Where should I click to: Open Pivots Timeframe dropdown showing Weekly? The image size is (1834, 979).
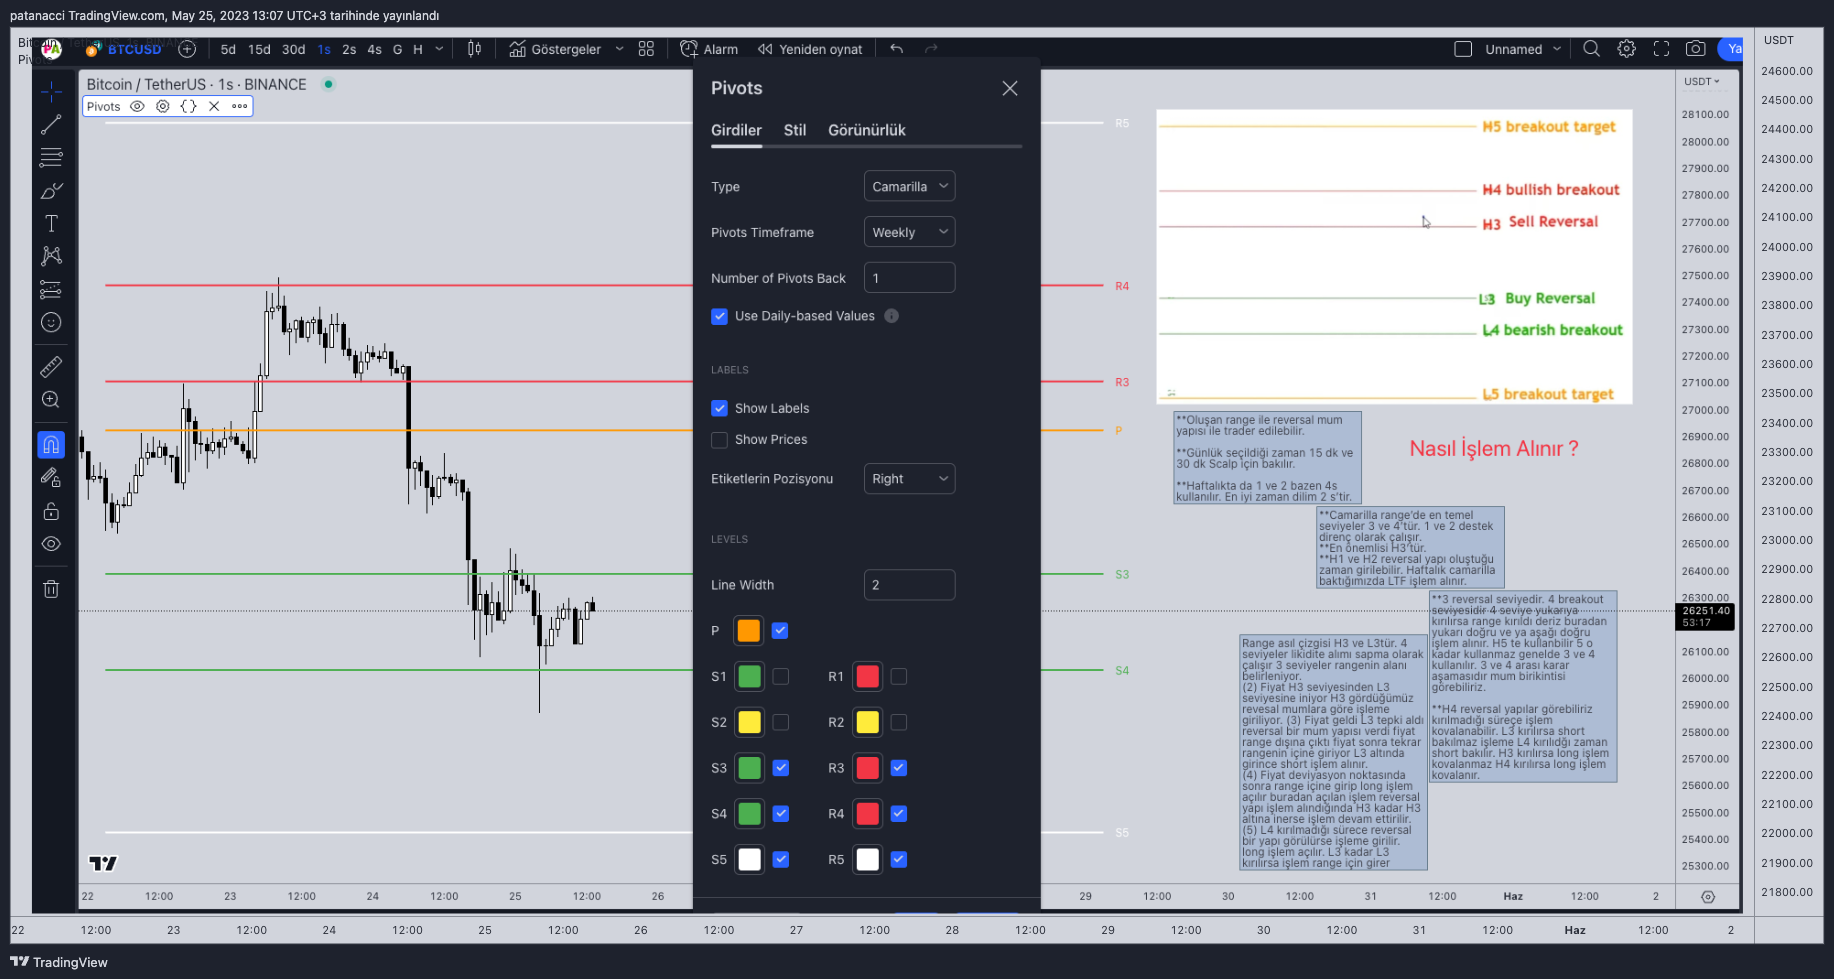[909, 232]
